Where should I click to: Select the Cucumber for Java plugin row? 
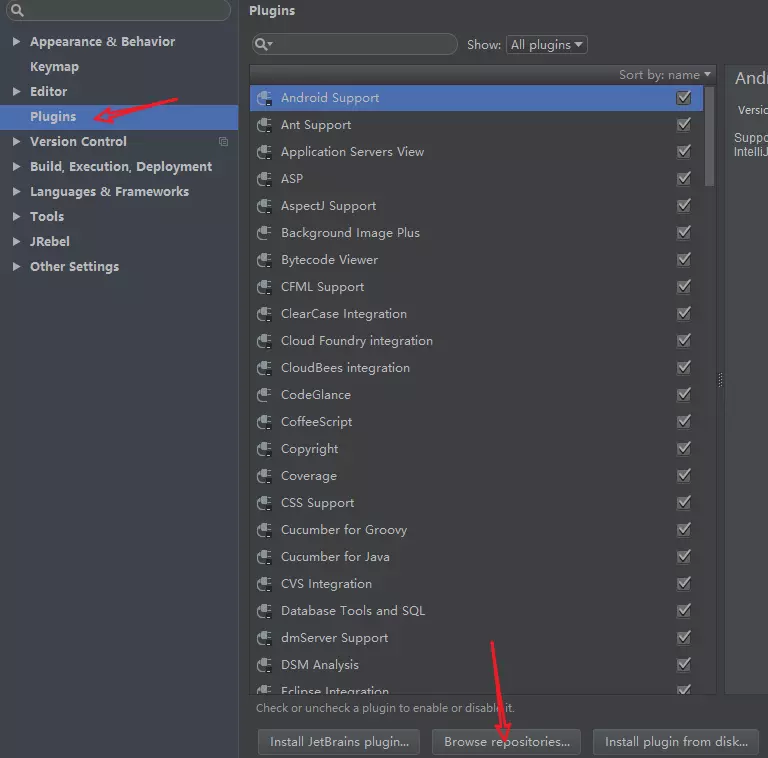(x=476, y=557)
